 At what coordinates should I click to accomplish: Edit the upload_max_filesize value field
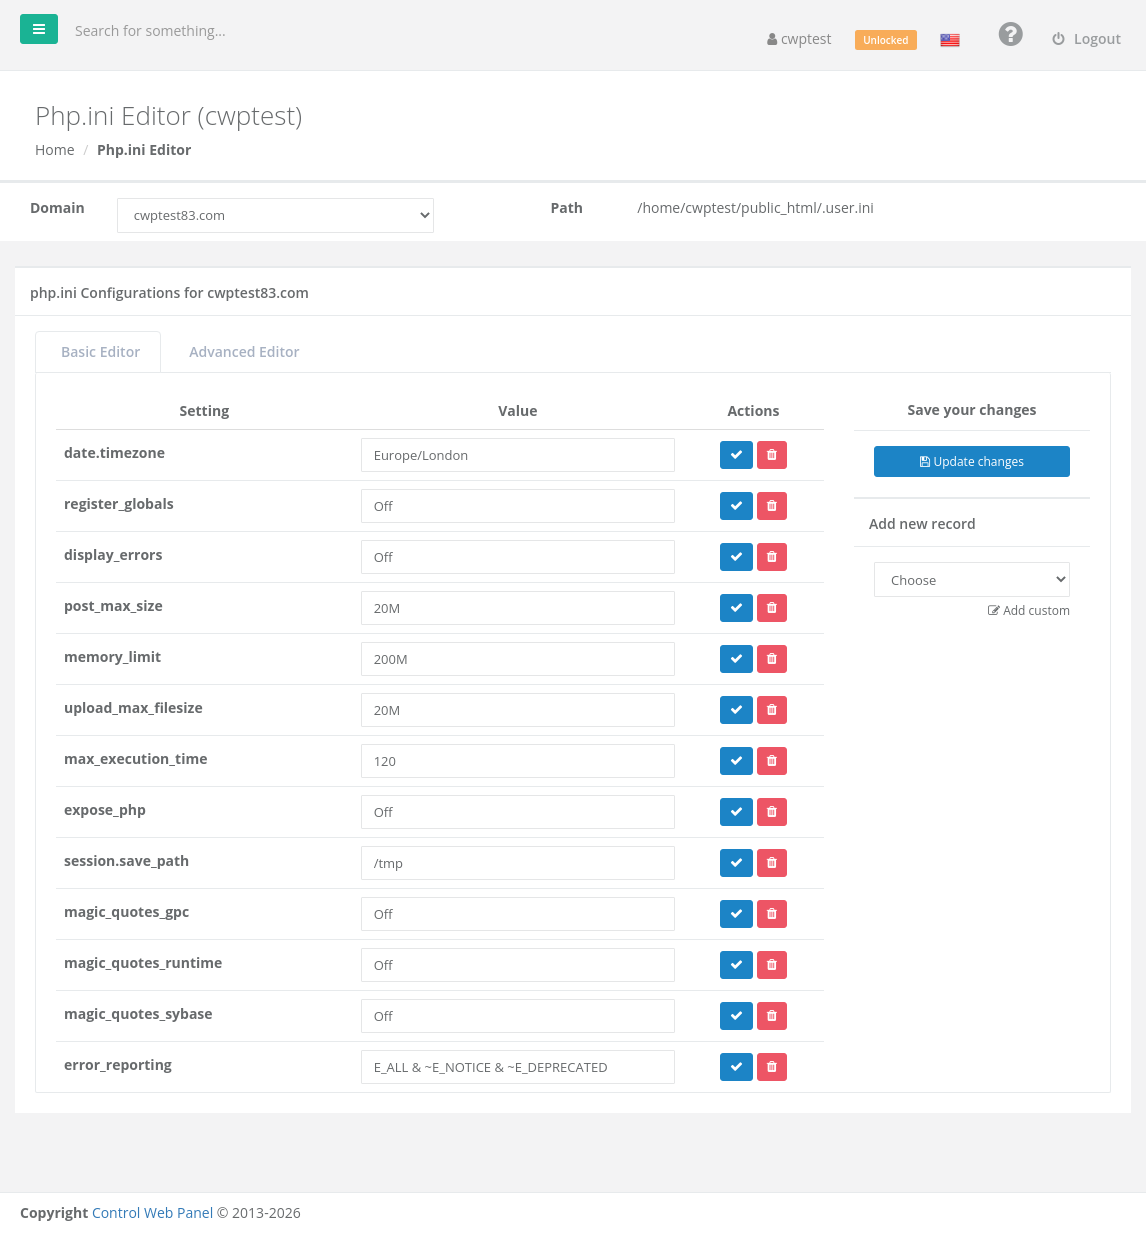pos(518,710)
